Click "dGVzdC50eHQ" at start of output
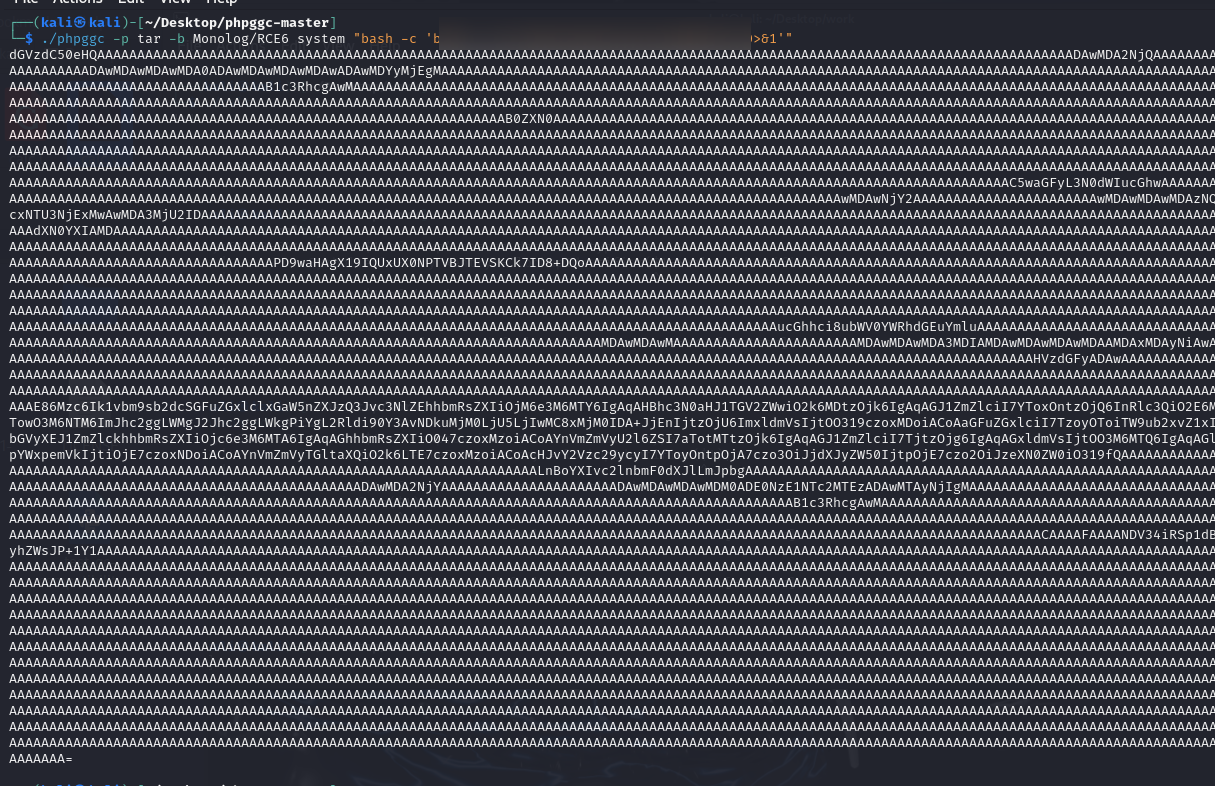 point(53,54)
